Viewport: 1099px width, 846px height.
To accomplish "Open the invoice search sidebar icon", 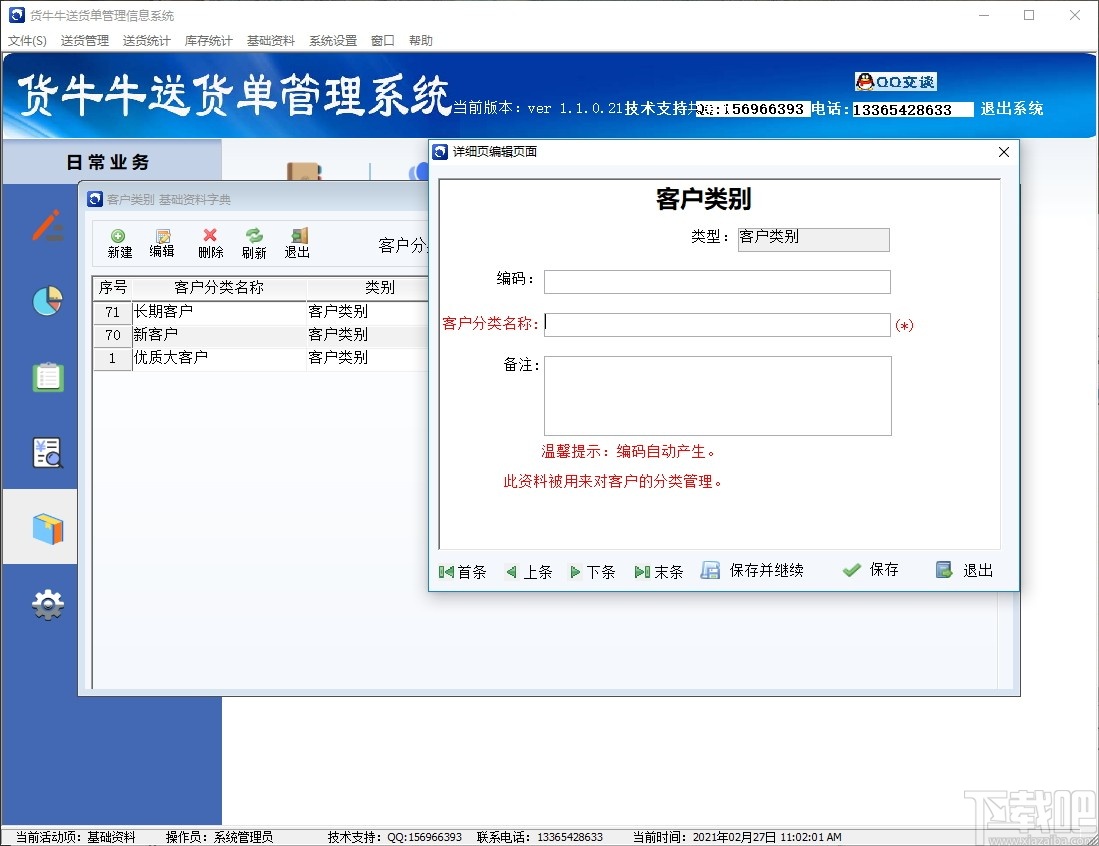I will pyautogui.click(x=45, y=452).
